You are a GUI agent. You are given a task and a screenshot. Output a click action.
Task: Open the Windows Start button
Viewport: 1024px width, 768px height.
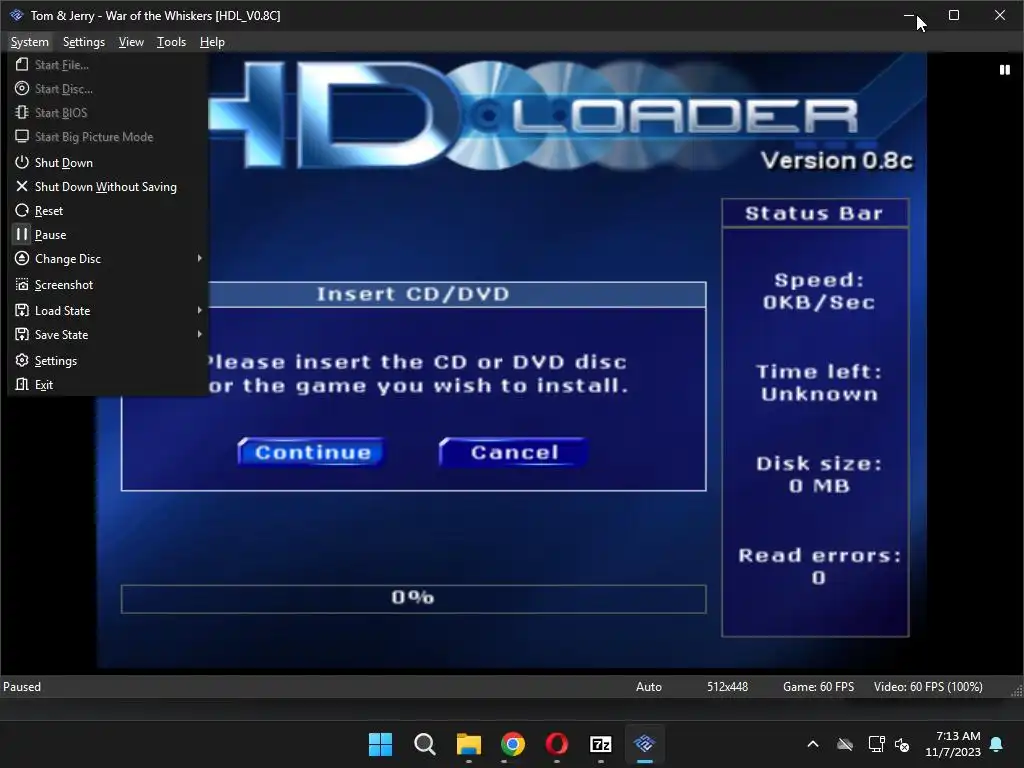pyautogui.click(x=380, y=744)
